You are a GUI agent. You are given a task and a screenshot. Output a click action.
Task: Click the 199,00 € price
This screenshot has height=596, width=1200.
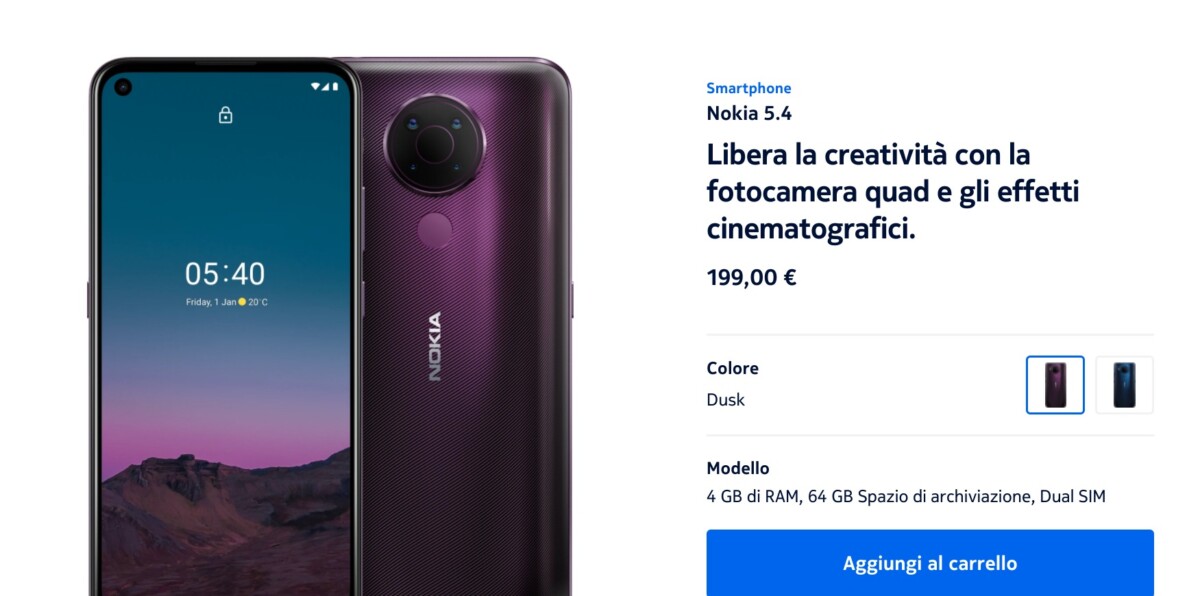pos(751,277)
